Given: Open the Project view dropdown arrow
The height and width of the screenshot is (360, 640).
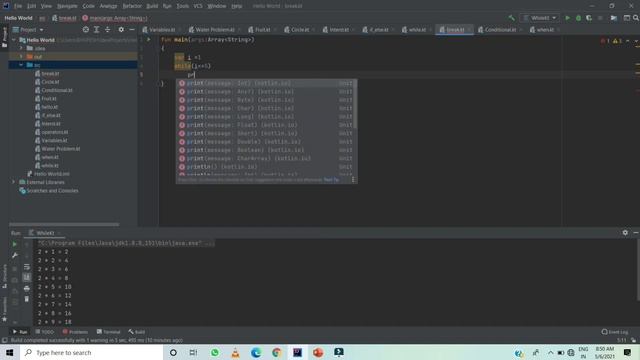Looking at the screenshot, I should point(41,30).
